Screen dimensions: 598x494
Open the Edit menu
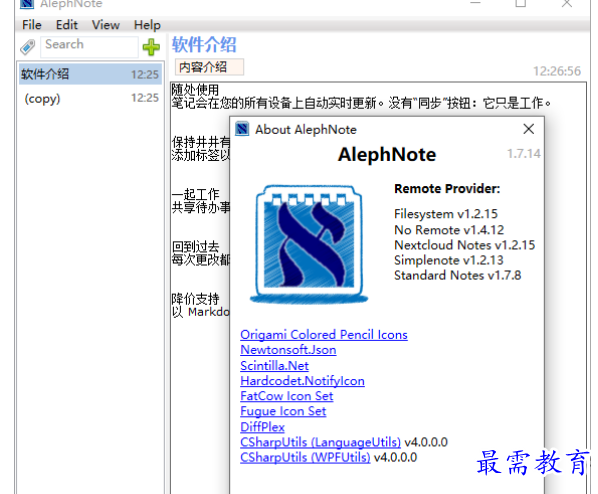pos(67,25)
